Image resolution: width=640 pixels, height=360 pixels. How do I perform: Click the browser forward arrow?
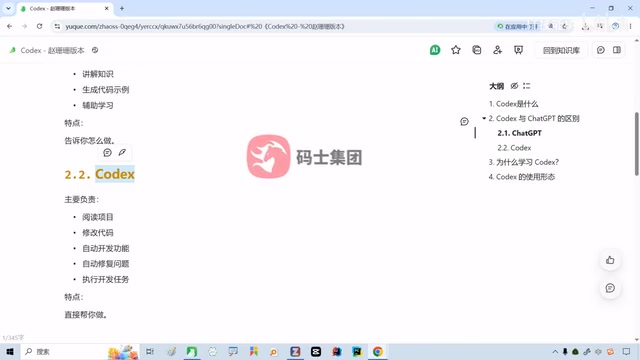[x=24, y=26]
